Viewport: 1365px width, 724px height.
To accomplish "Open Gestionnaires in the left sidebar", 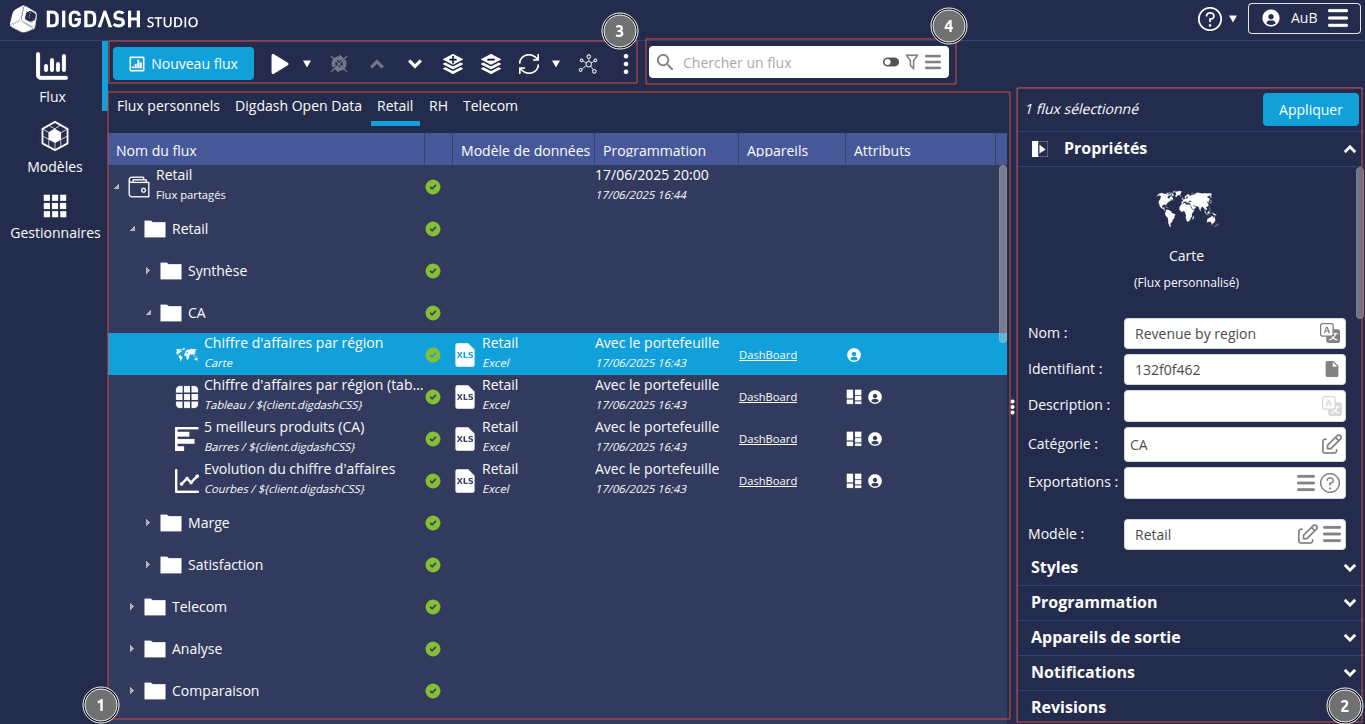I will [55, 216].
